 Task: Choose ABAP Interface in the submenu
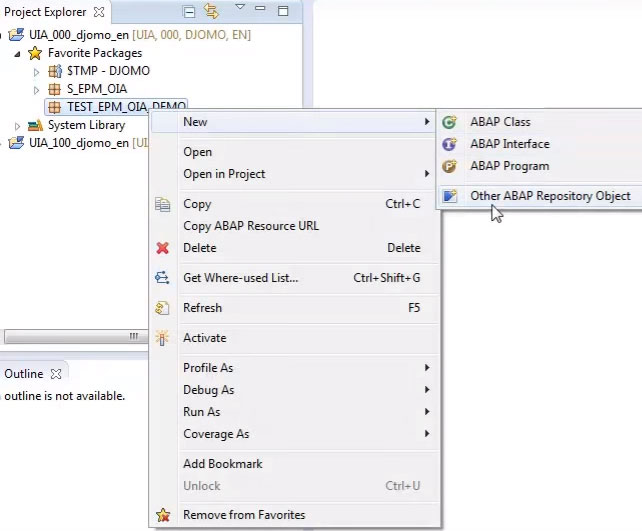tap(509, 144)
